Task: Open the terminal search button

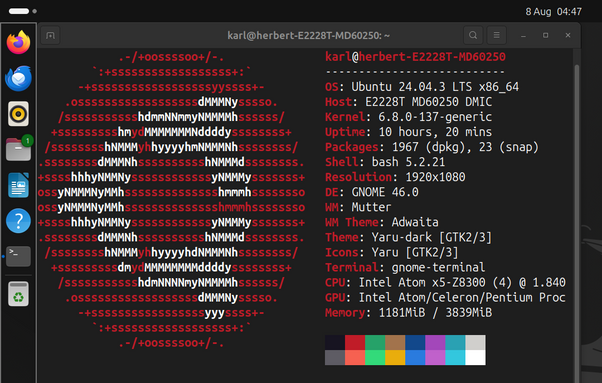Action: click(473, 35)
